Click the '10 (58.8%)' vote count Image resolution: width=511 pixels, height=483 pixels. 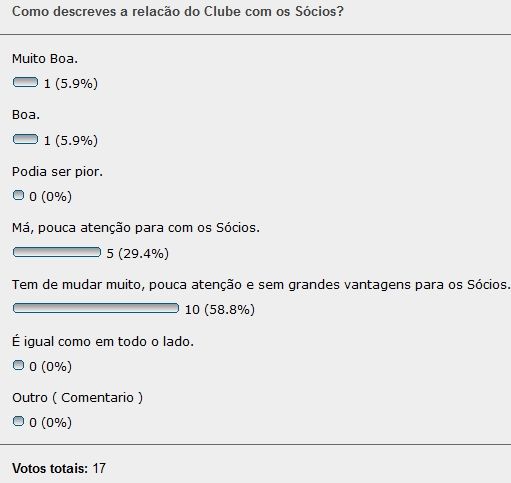pos(220,310)
